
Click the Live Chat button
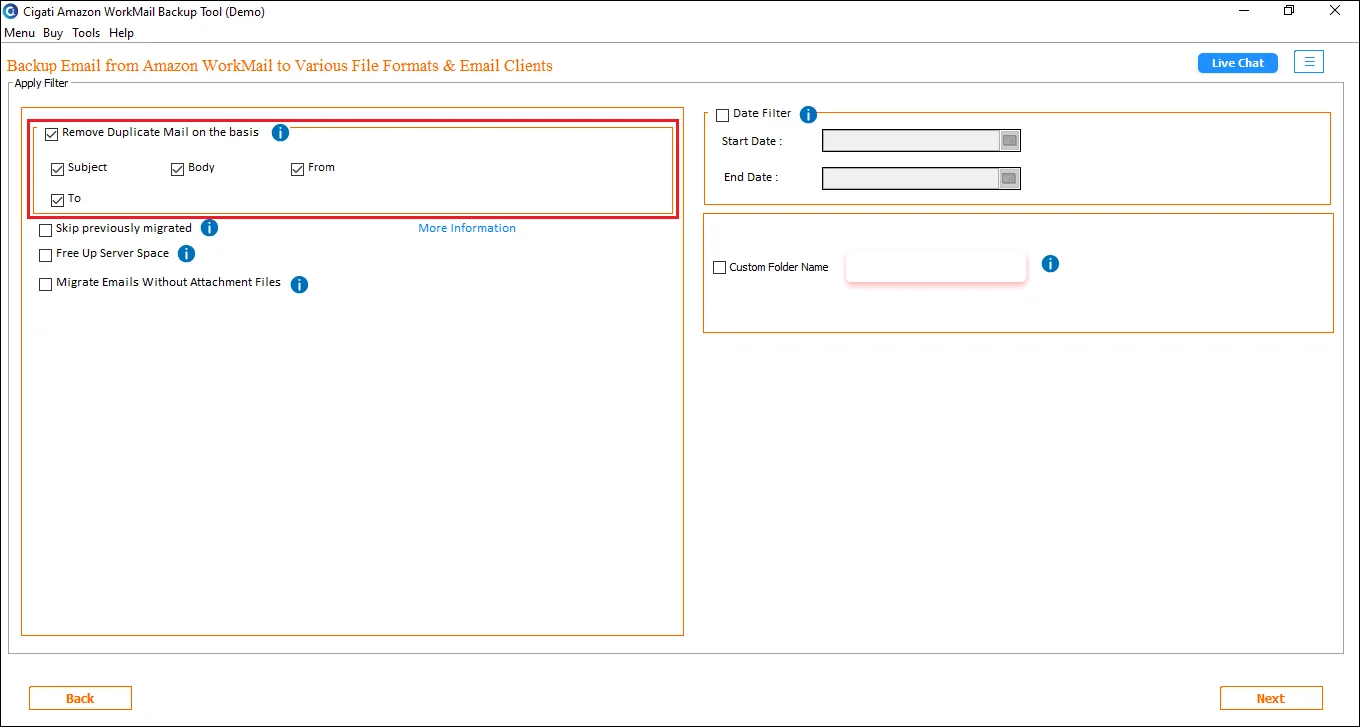click(1238, 63)
